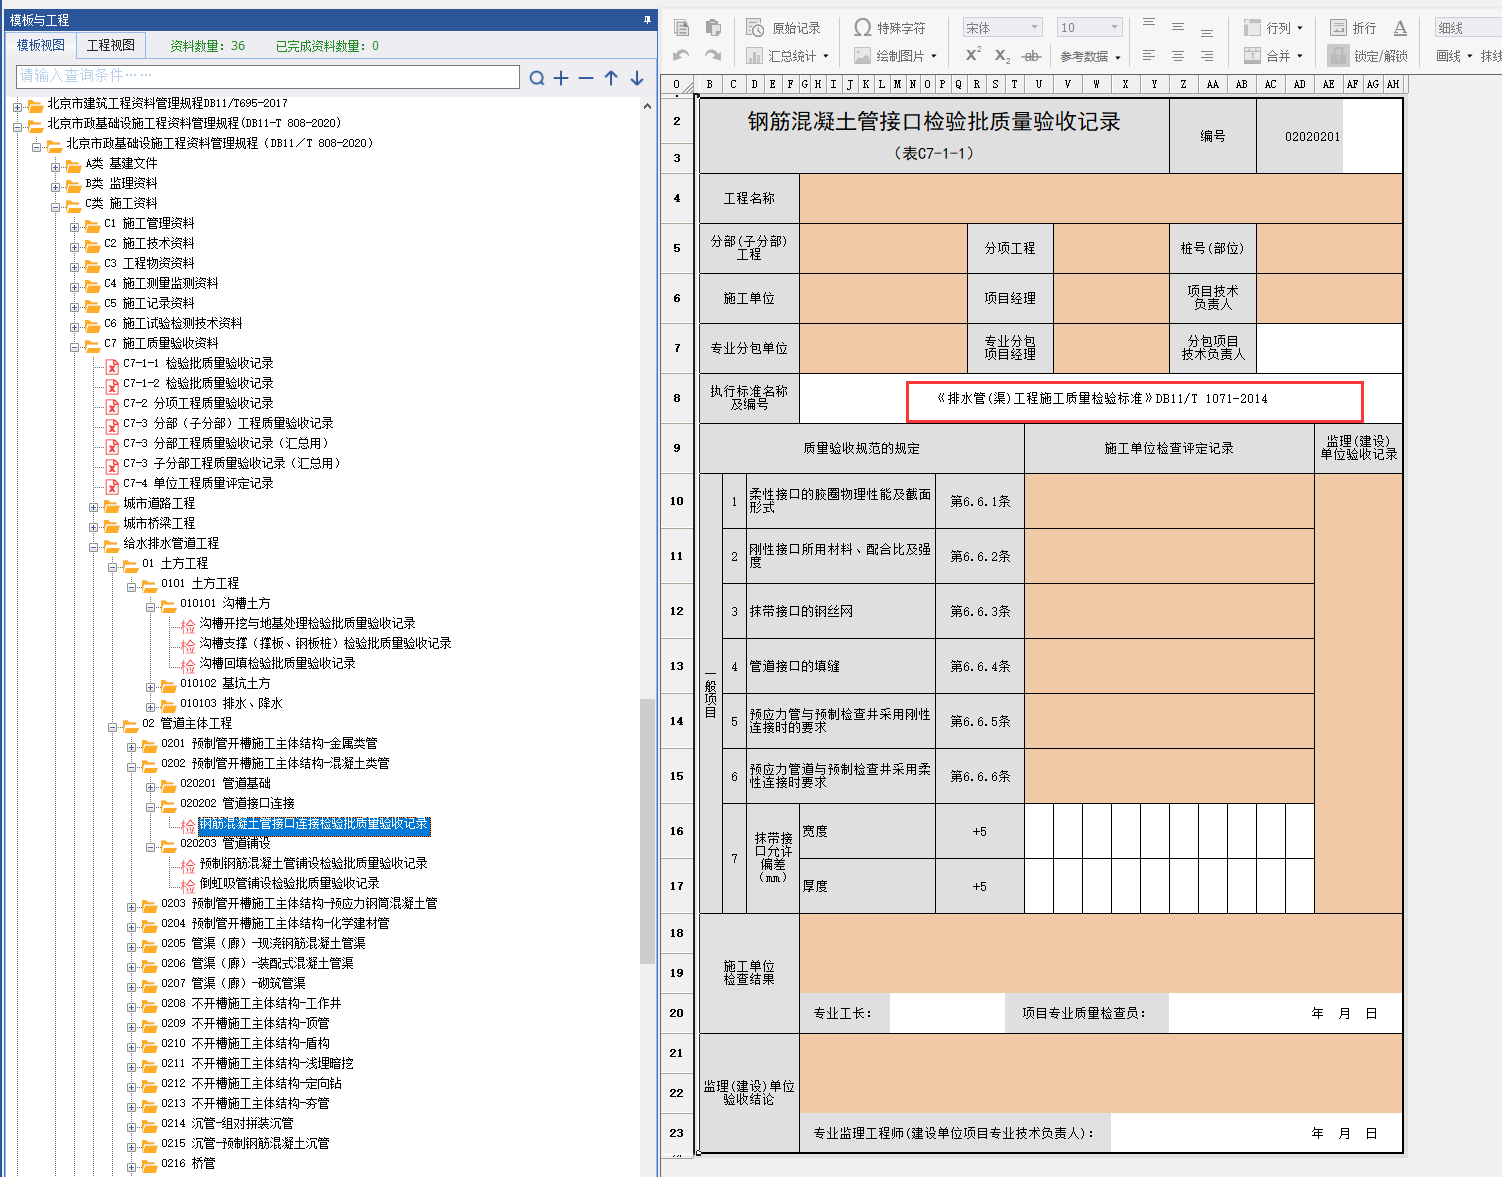Screen dimensions: 1502x1177
Task: Apply superscript X² formatting
Action: click(973, 55)
